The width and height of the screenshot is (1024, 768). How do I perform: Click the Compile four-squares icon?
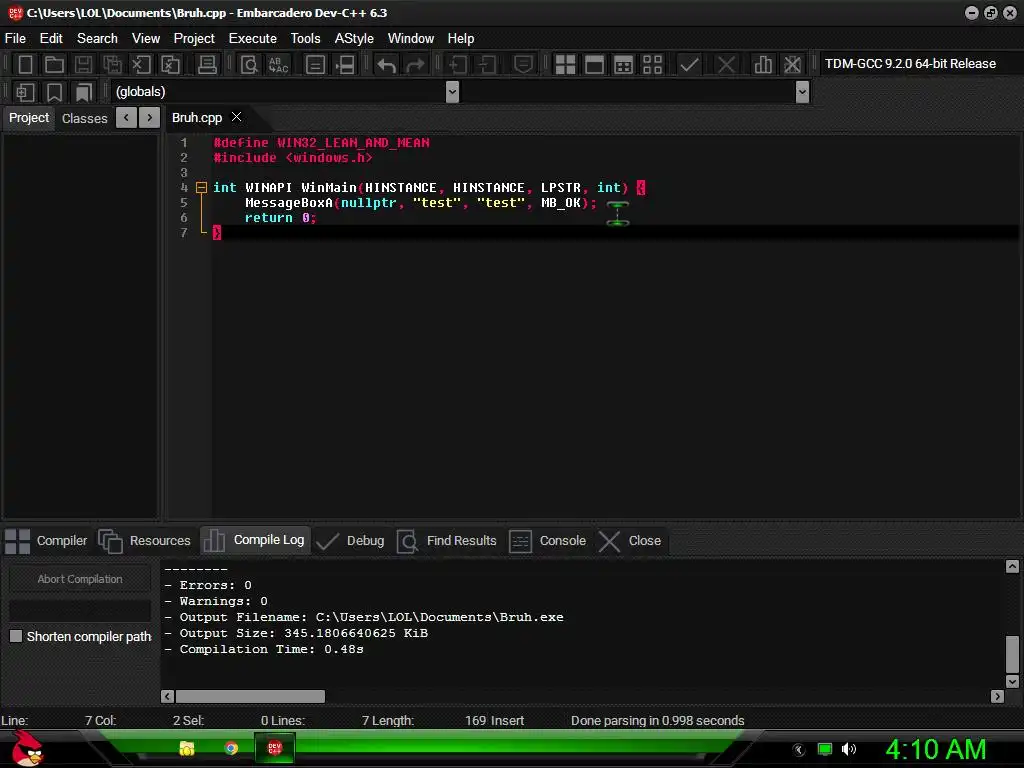(x=565, y=65)
